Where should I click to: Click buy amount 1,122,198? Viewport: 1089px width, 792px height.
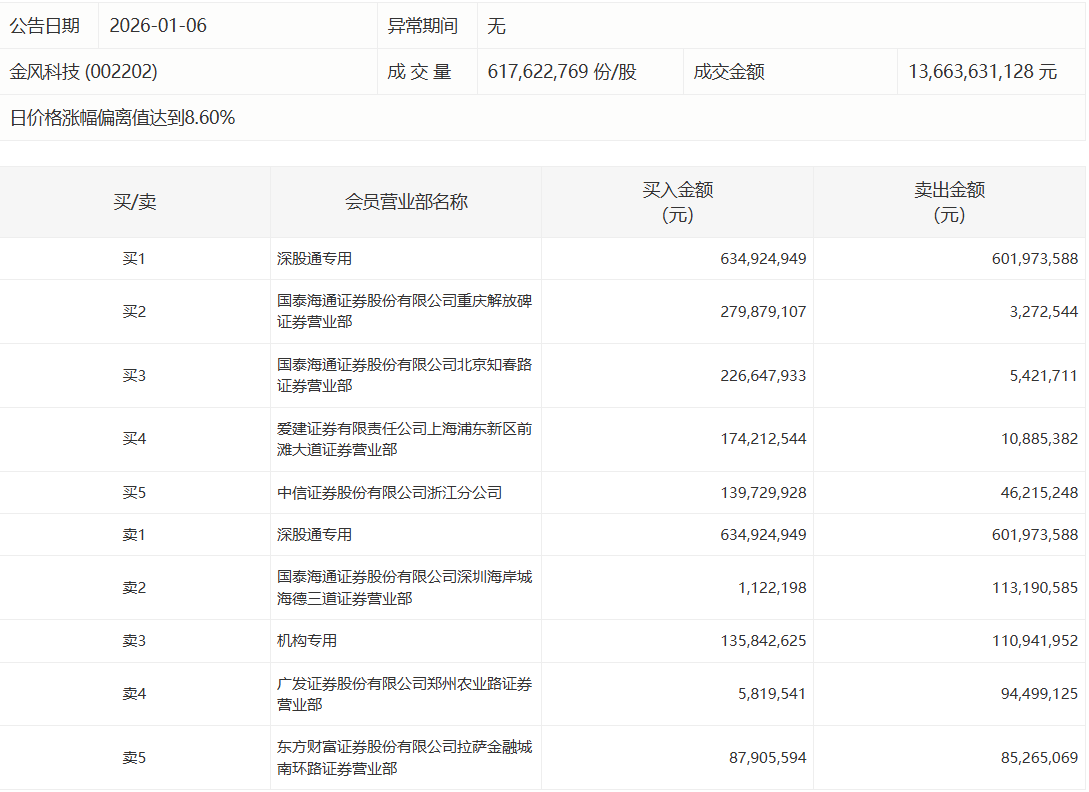tap(772, 588)
